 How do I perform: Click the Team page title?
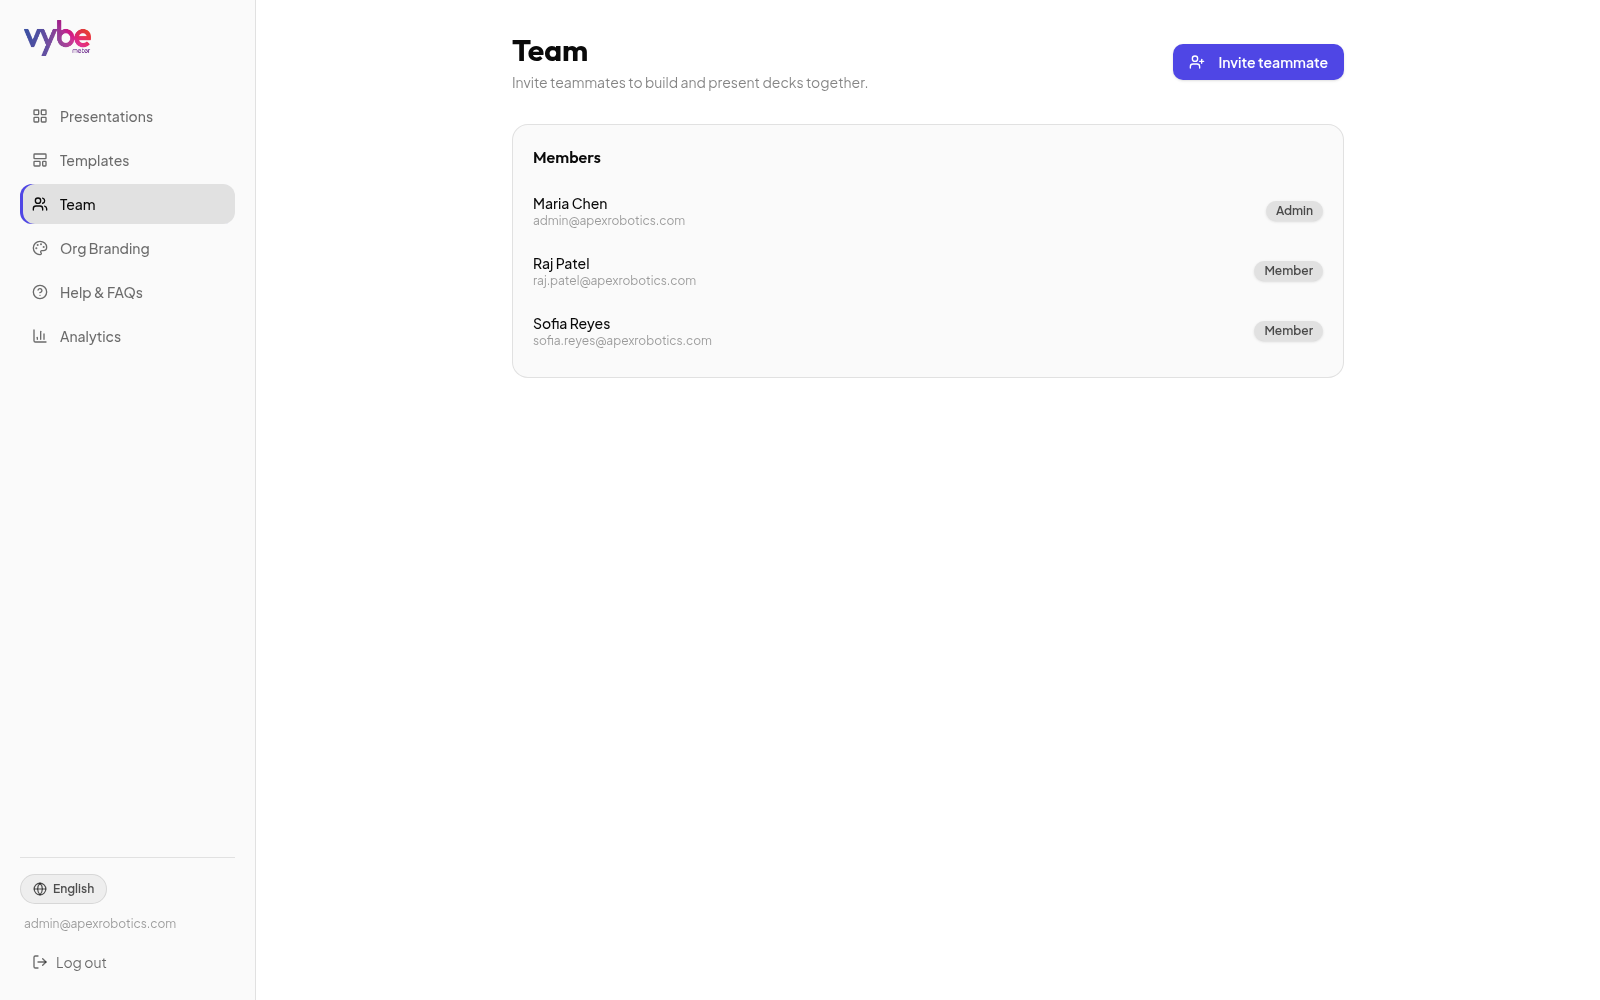tap(550, 51)
